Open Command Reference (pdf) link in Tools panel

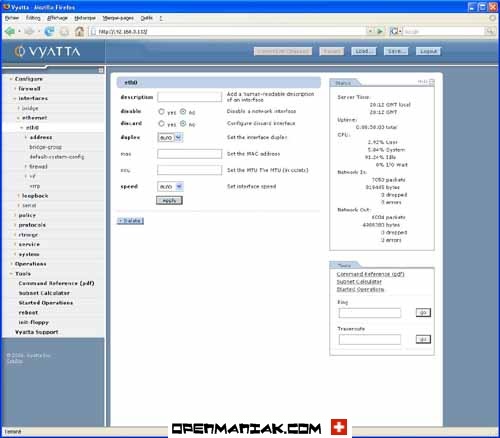click(x=370, y=274)
